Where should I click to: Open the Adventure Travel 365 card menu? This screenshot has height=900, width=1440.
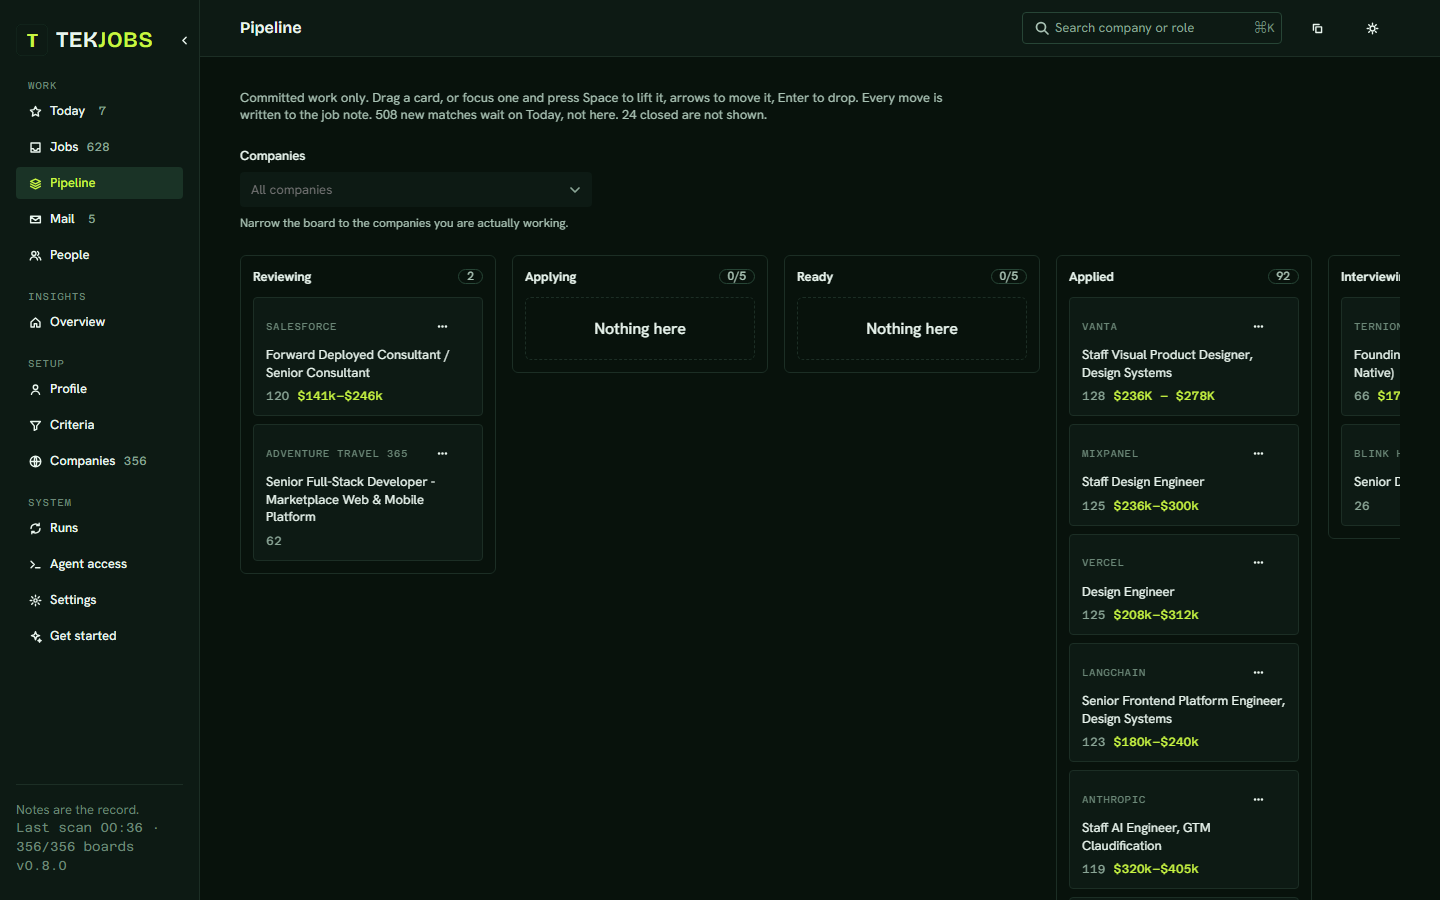point(442,454)
